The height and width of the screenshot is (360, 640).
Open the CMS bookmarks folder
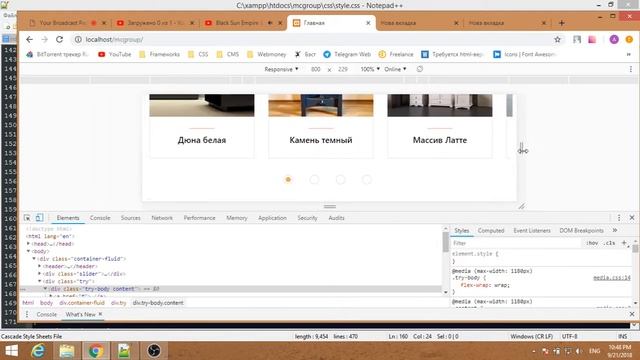228,54
